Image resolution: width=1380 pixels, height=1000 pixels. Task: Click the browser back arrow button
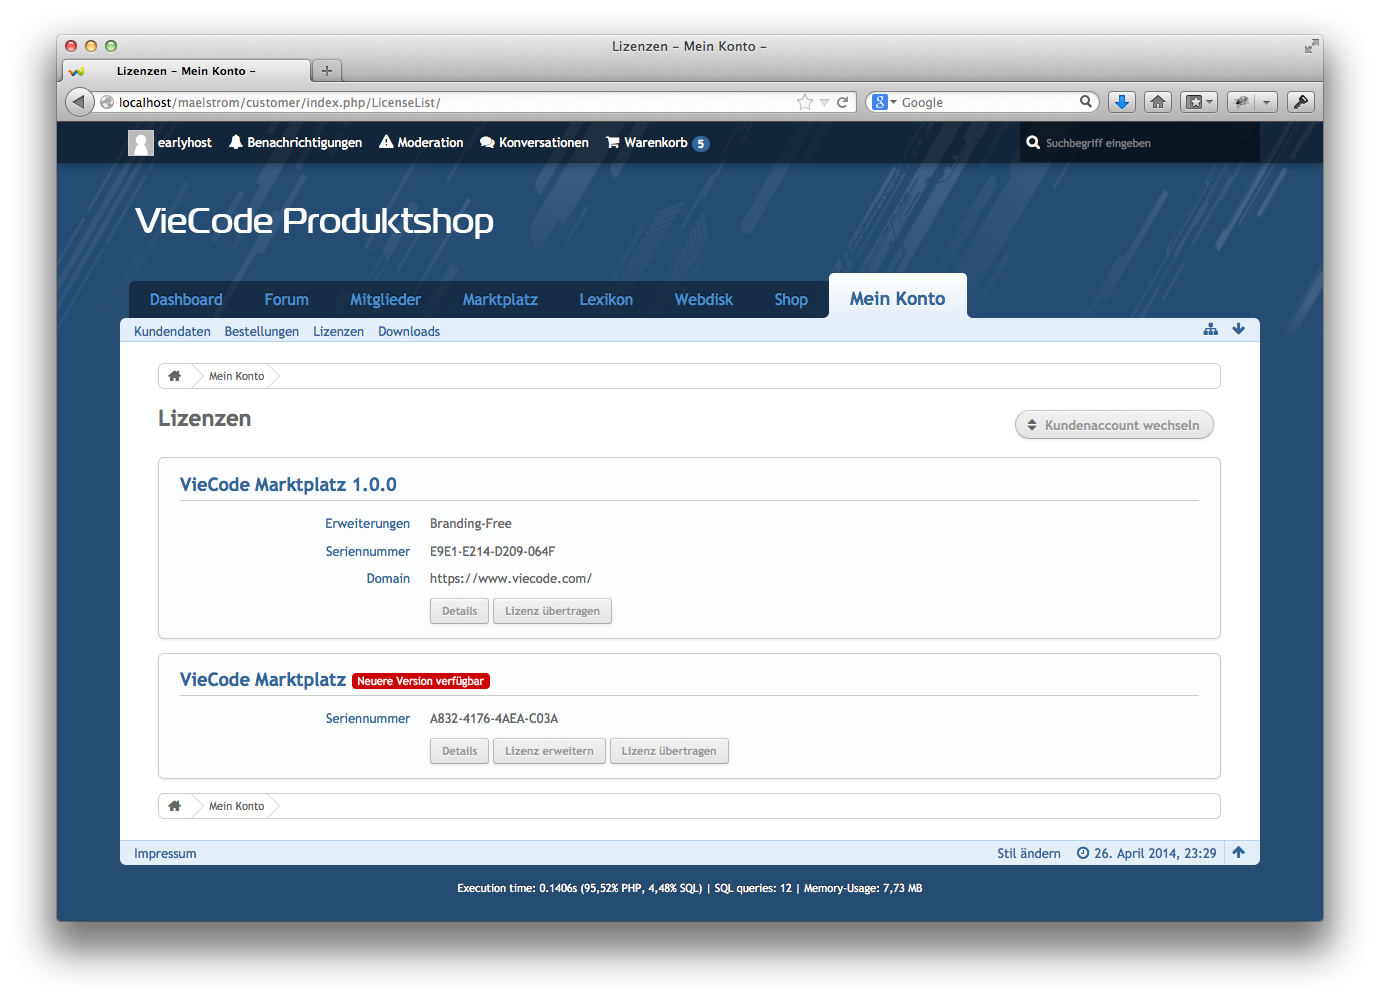(x=79, y=102)
